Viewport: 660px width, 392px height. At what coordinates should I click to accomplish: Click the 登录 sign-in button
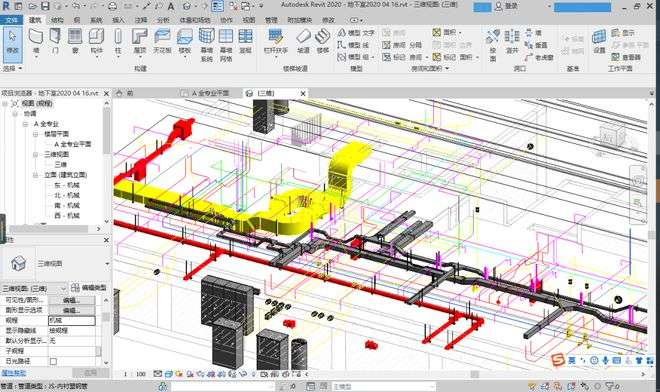pos(506,6)
